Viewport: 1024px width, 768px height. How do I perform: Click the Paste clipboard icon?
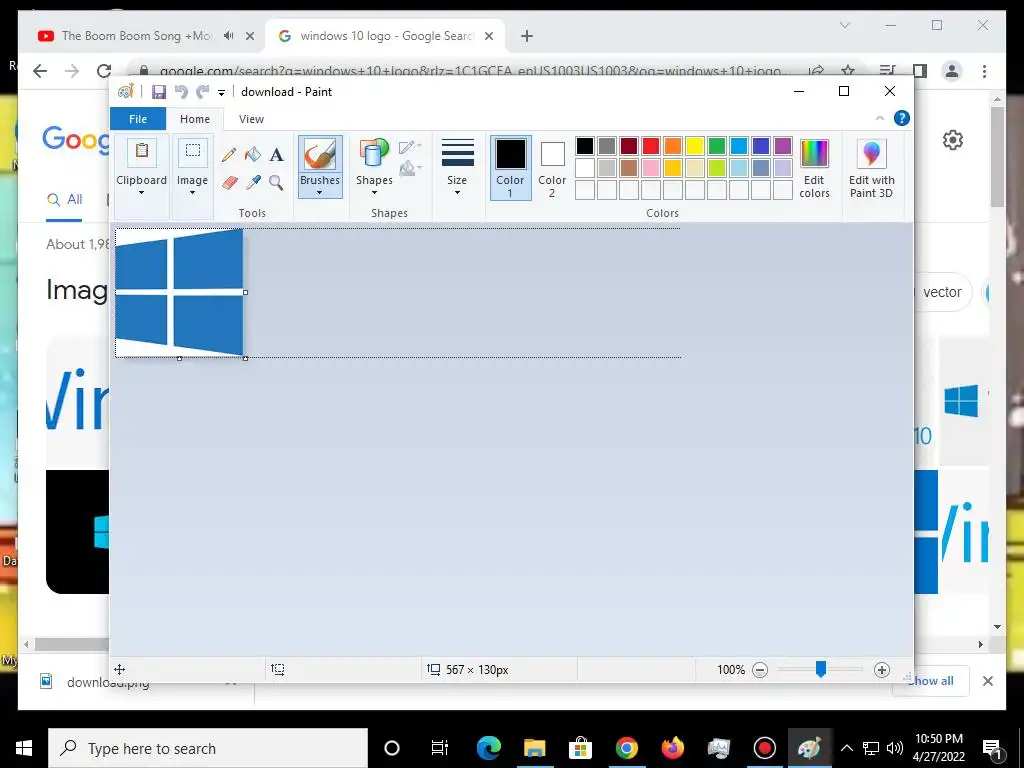(142, 154)
